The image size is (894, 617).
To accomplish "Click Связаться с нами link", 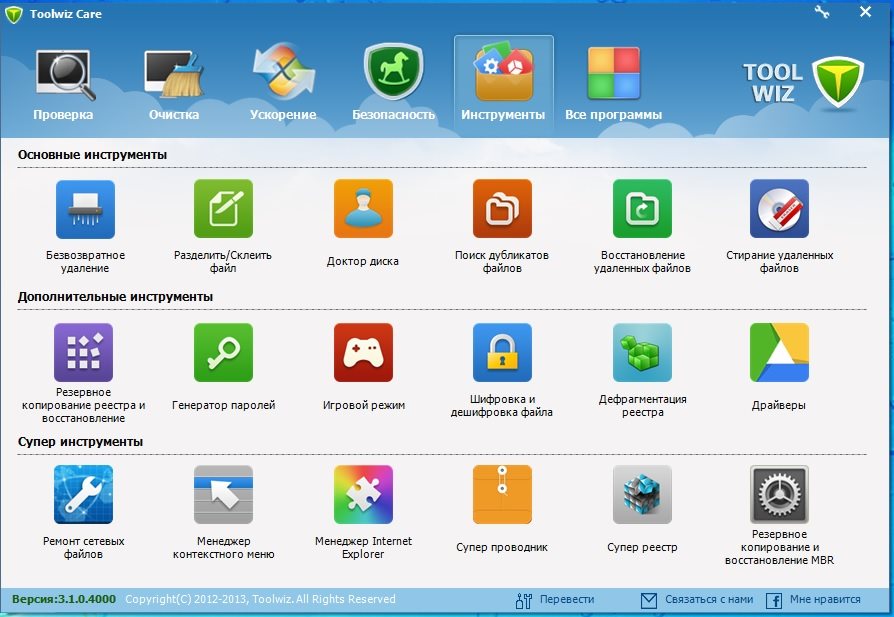I will coord(697,599).
